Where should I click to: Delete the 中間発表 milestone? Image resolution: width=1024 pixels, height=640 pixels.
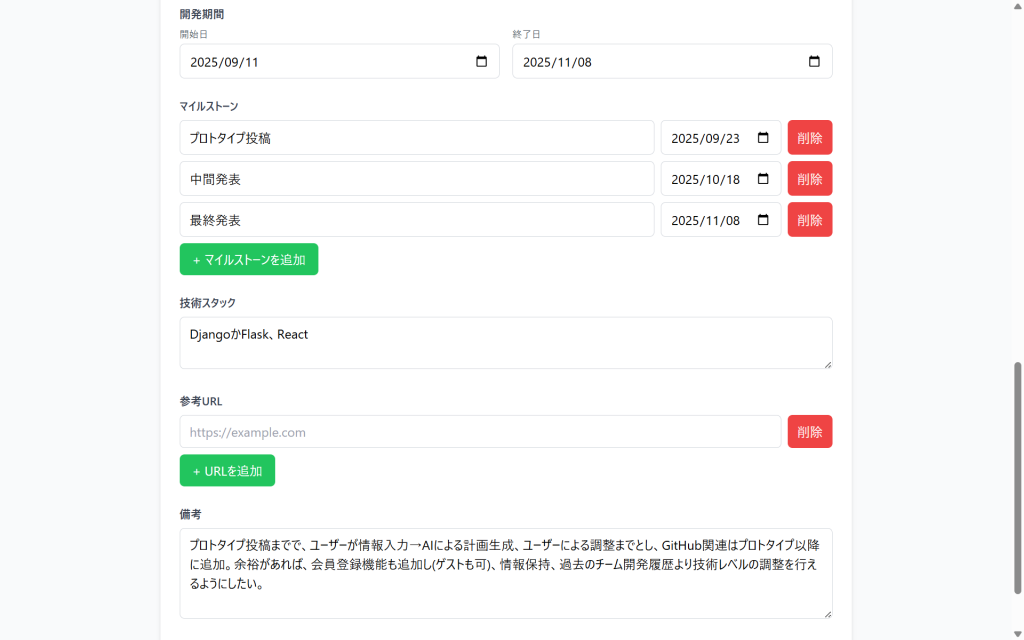(809, 179)
